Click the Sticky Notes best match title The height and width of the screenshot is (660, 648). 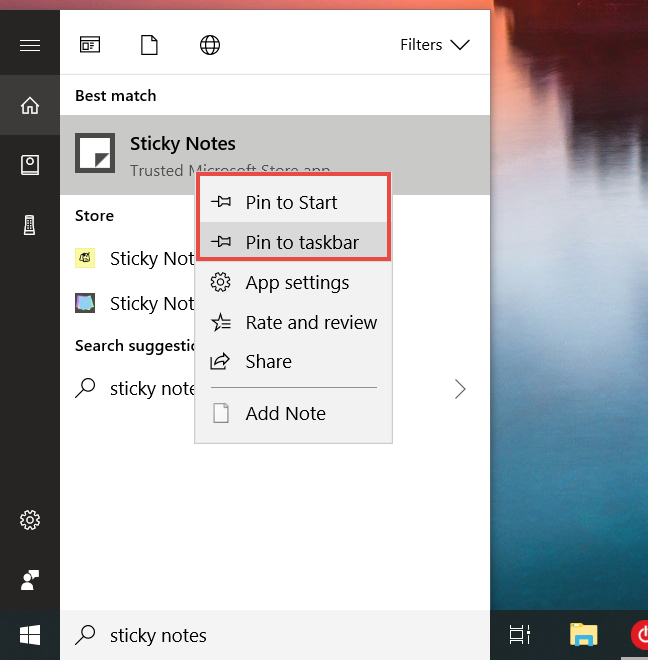pos(183,144)
